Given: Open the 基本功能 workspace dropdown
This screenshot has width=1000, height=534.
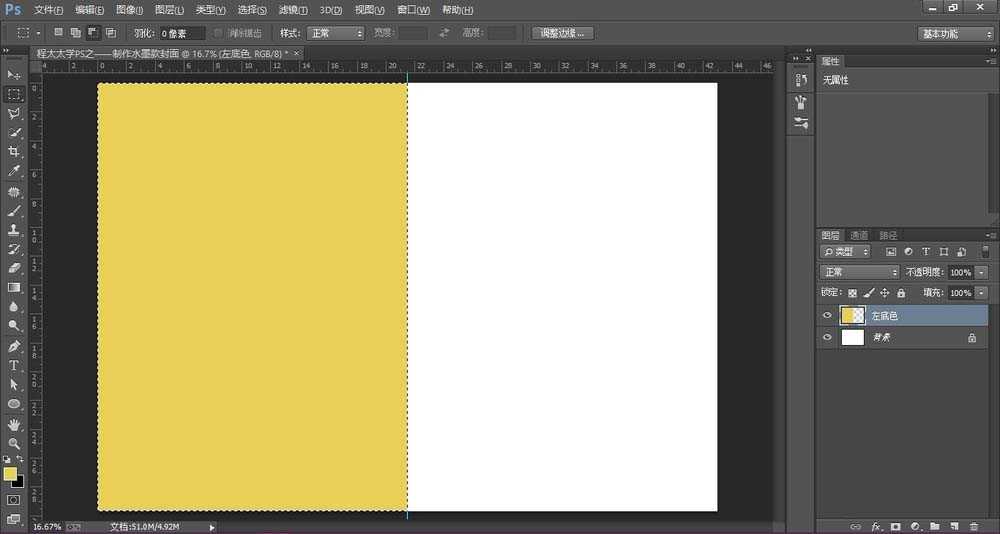Looking at the screenshot, I should point(956,33).
